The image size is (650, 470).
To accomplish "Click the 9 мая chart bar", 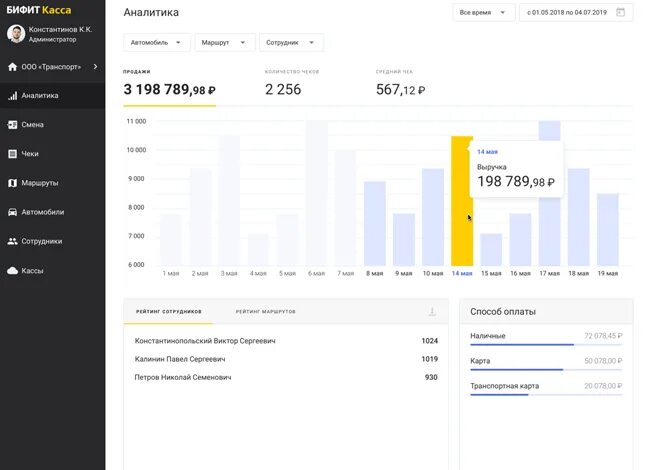I will coord(404,240).
